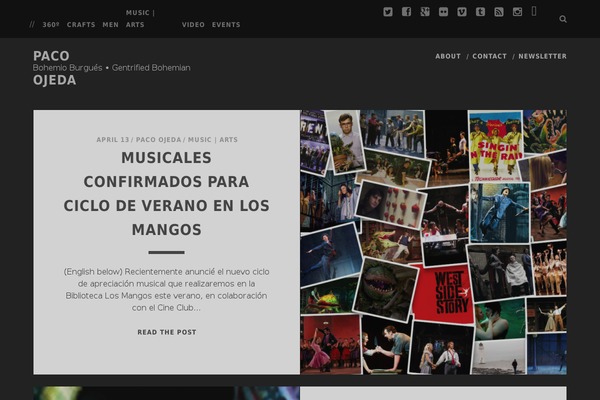This screenshot has width=600, height=400.
Task: Select the MEN menu item
Action: coord(111,24)
